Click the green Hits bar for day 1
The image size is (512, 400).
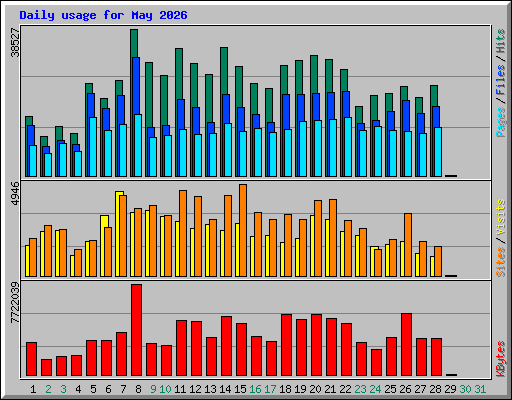point(29,121)
